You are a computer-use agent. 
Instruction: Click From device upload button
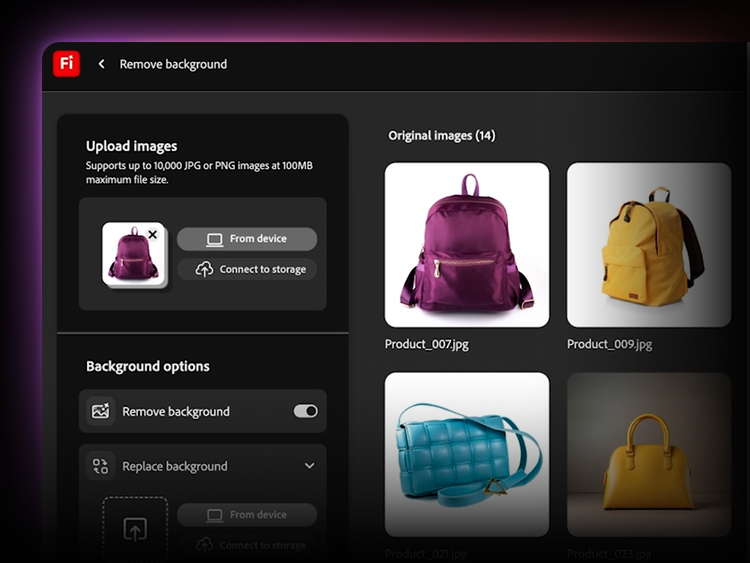pos(247,239)
